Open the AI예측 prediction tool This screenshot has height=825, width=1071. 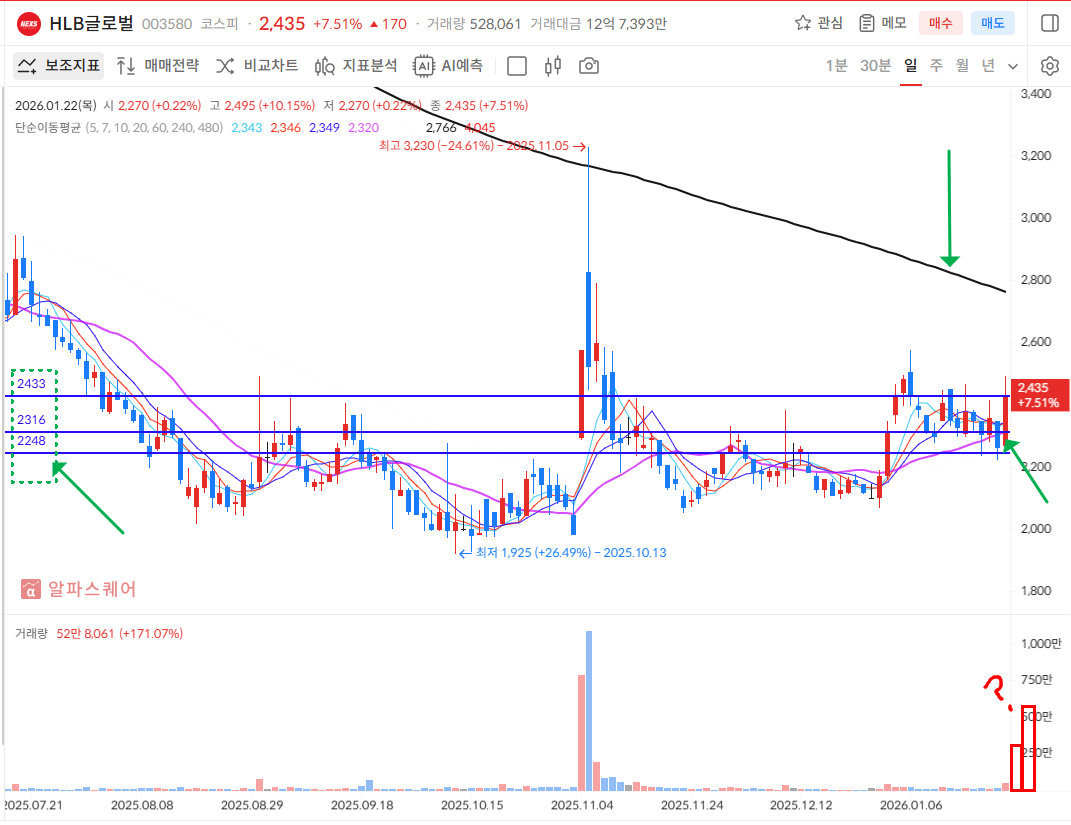point(449,66)
